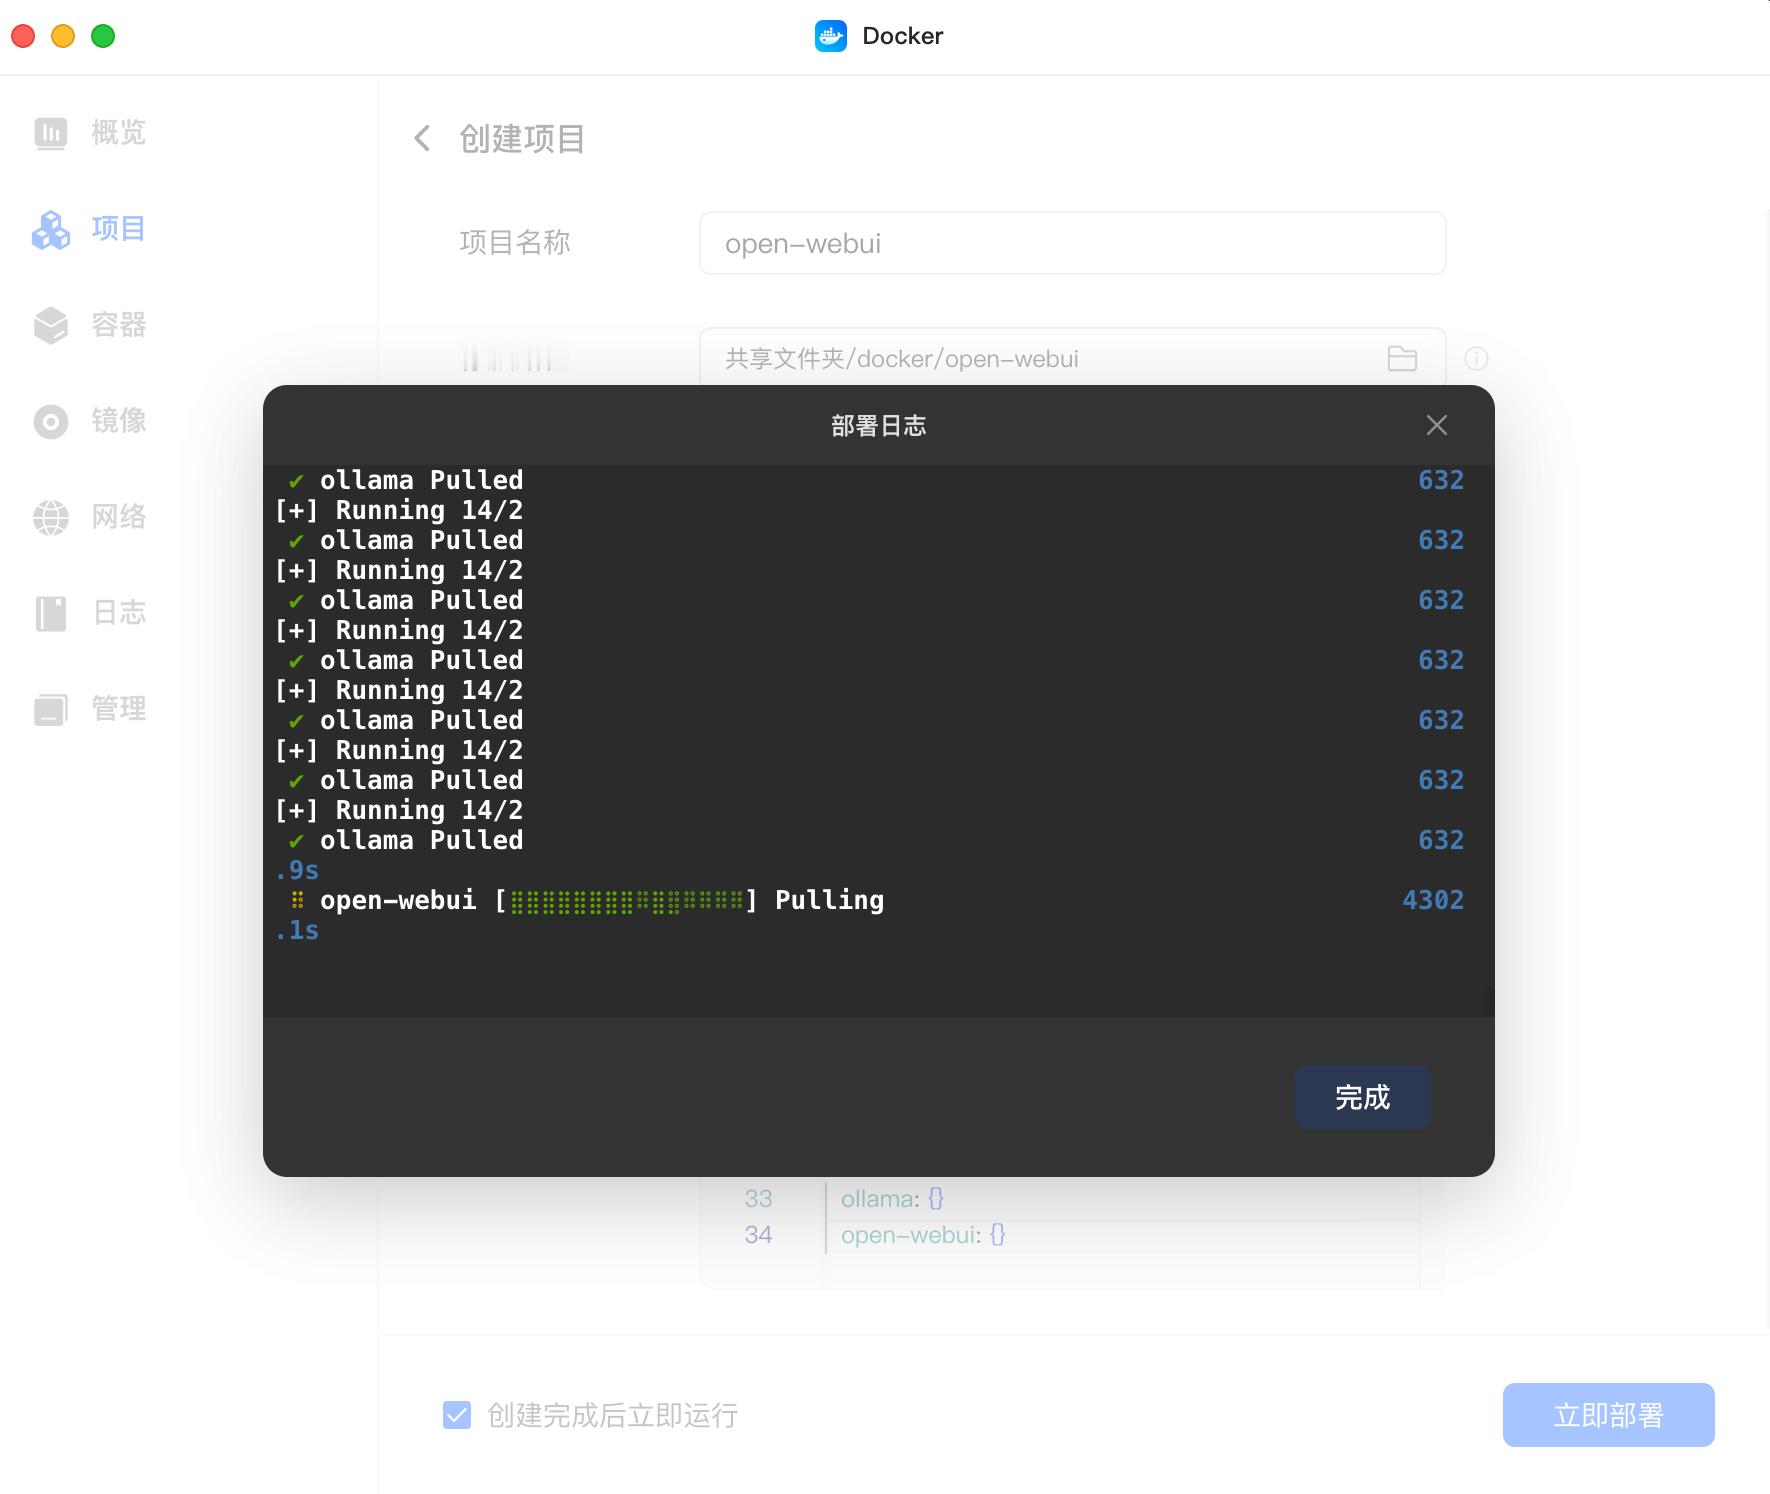Show path info via the circled i icon
Screen dimensions: 1770x1494
coord(1476,358)
